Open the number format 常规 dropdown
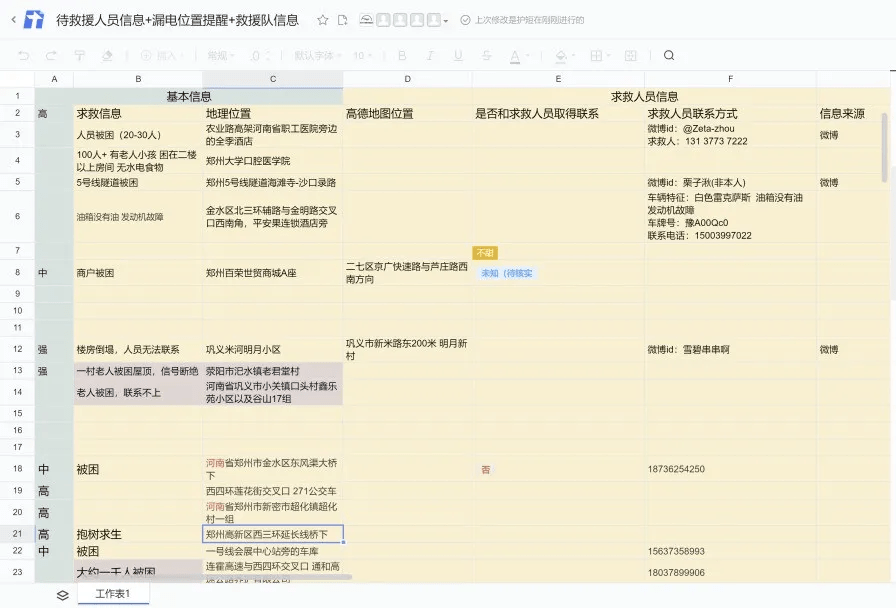This screenshot has width=896, height=608. 221,55
